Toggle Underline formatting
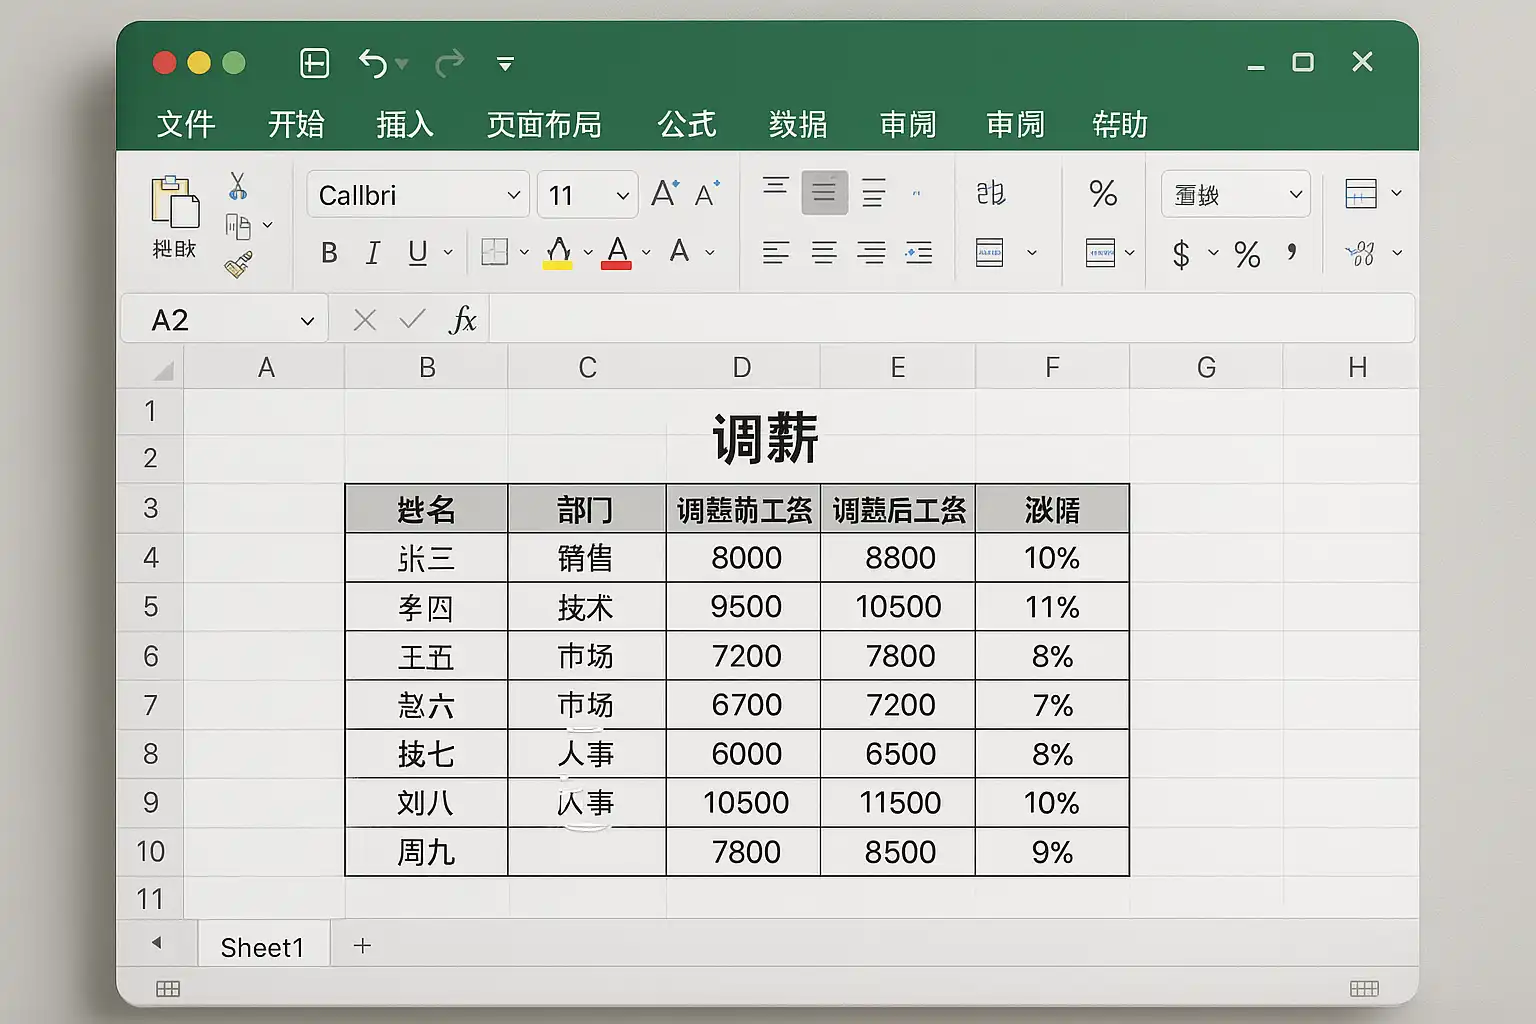The height and width of the screenshot is (1024, 1536). (x=418, y=253)
